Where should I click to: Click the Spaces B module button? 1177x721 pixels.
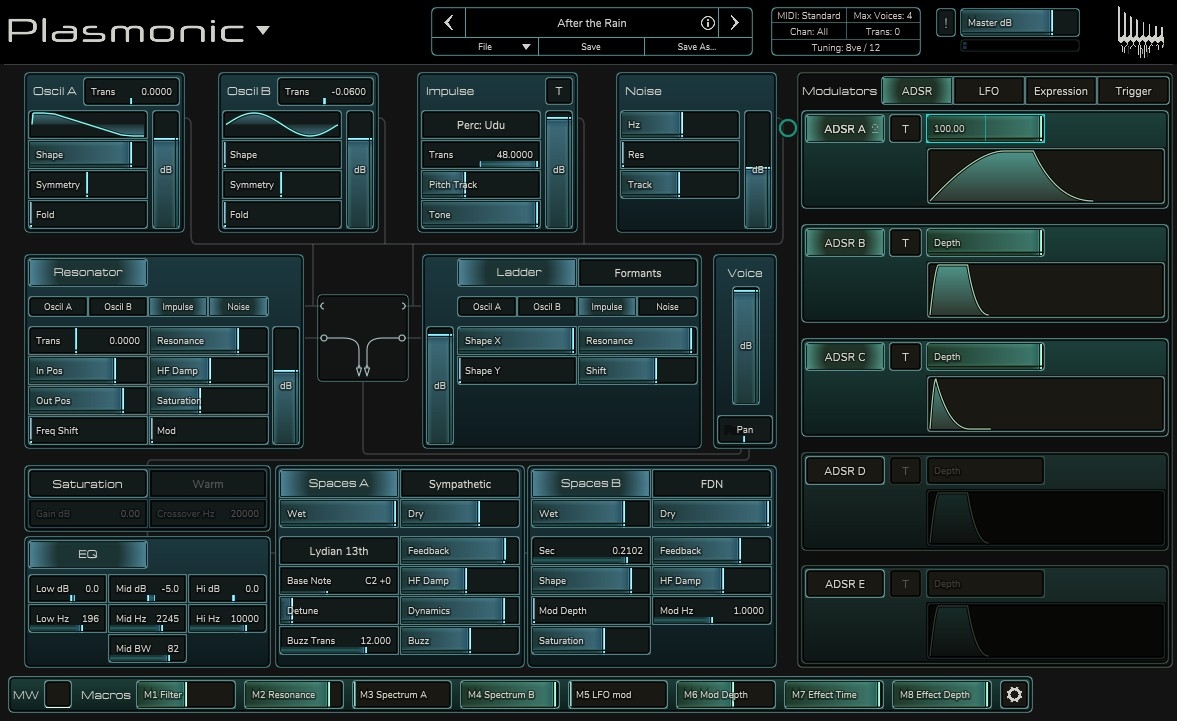pyautogui.click(x=591, y=483)
